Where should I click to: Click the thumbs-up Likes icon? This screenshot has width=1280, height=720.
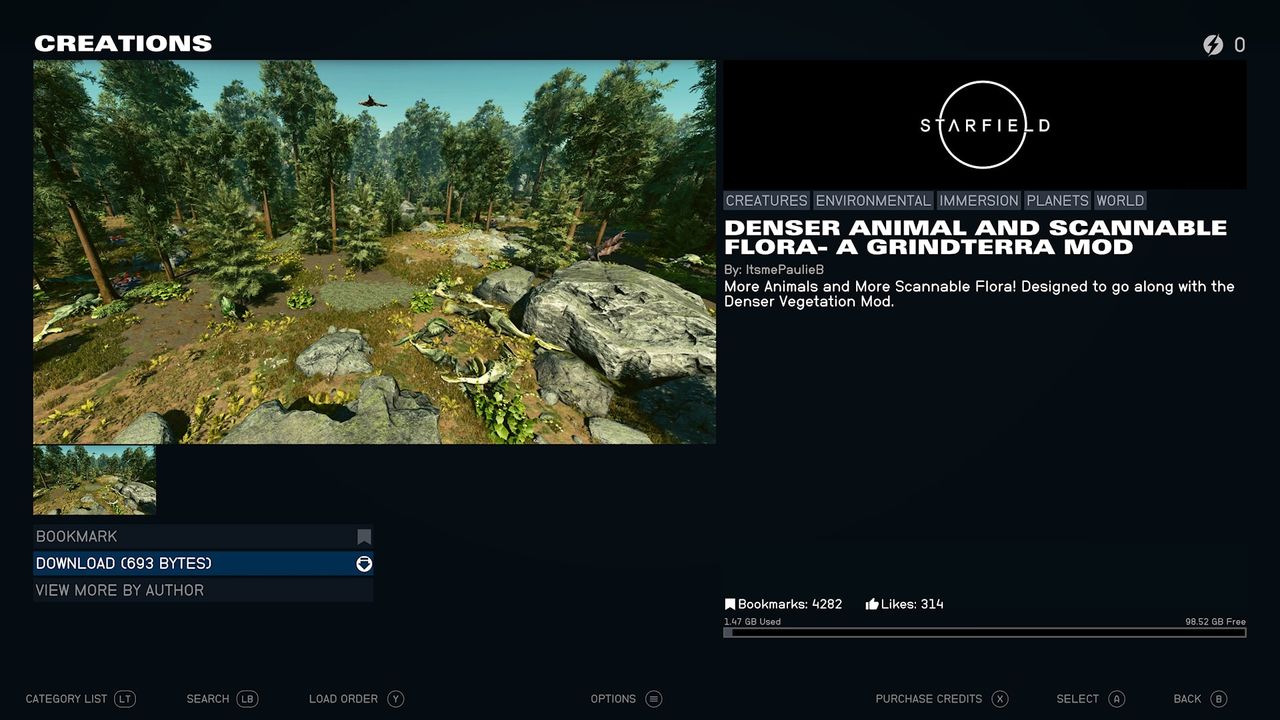coord(872,604)
